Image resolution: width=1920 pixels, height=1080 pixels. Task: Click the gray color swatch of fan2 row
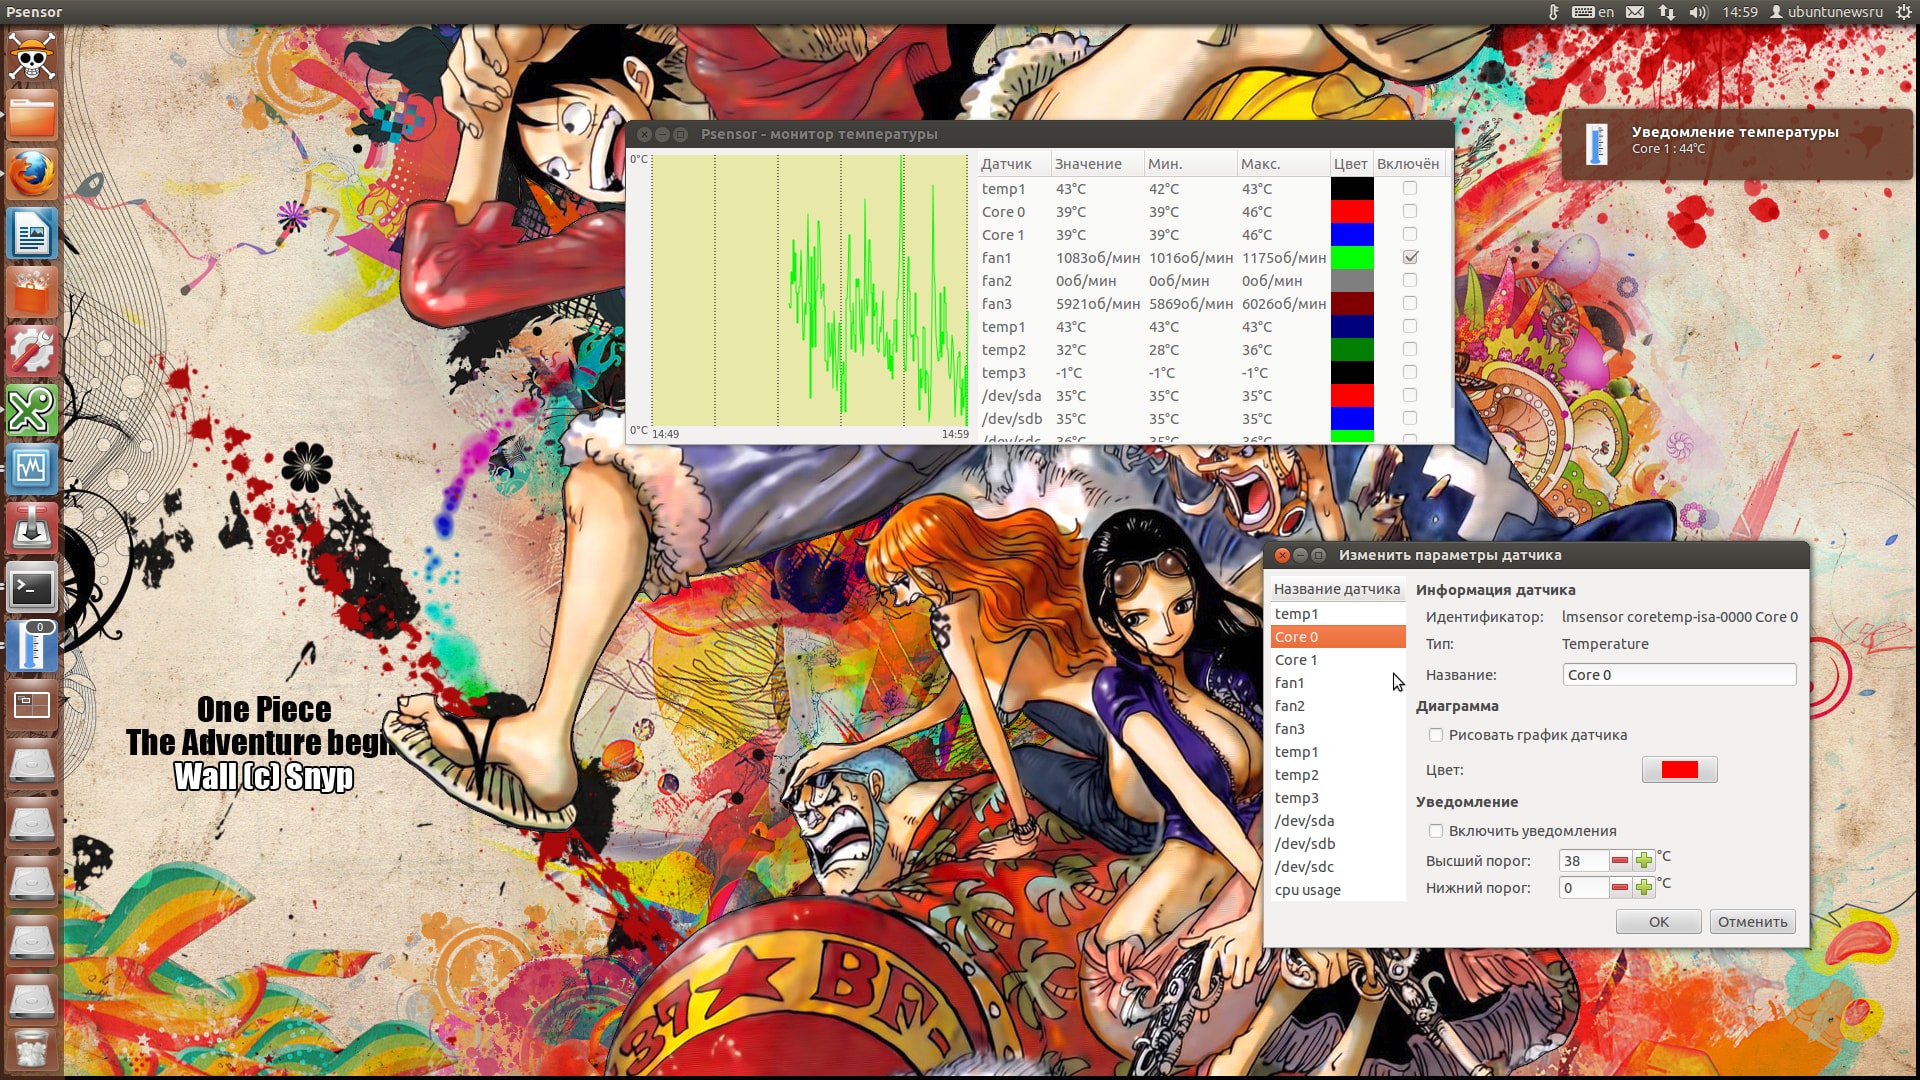pos(1352,281)
